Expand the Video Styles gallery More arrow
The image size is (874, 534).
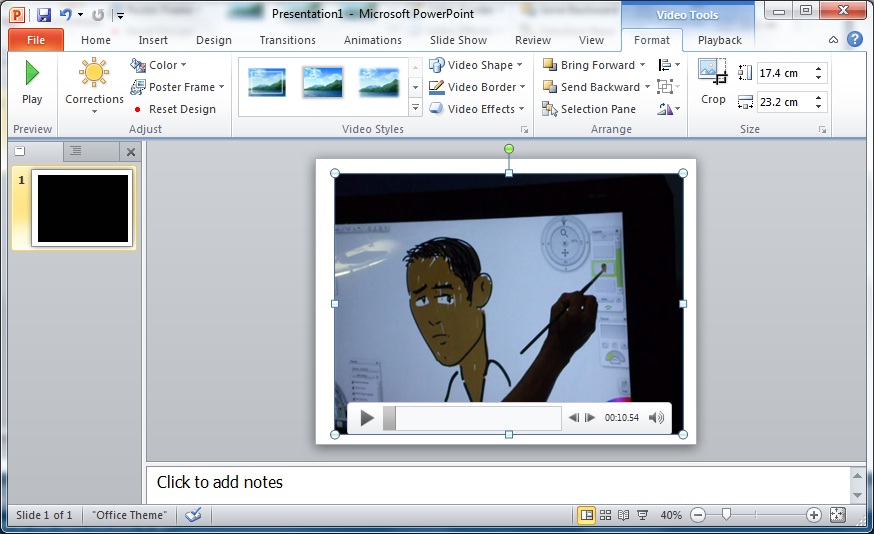[415, 107]
